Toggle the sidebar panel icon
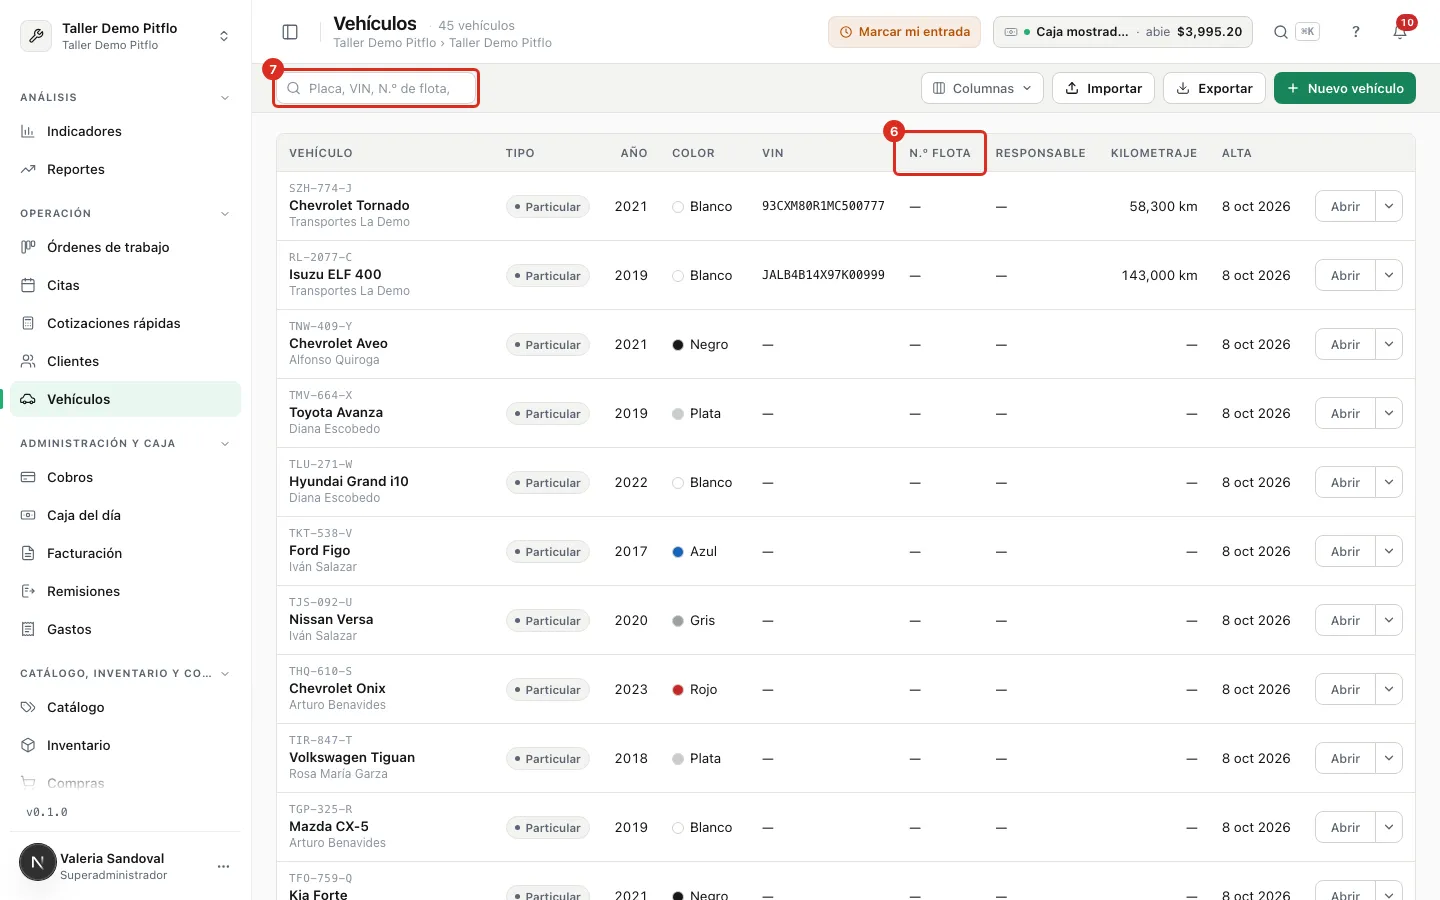The height and width of the screenshot is (900, 1440). pos(290,32)
